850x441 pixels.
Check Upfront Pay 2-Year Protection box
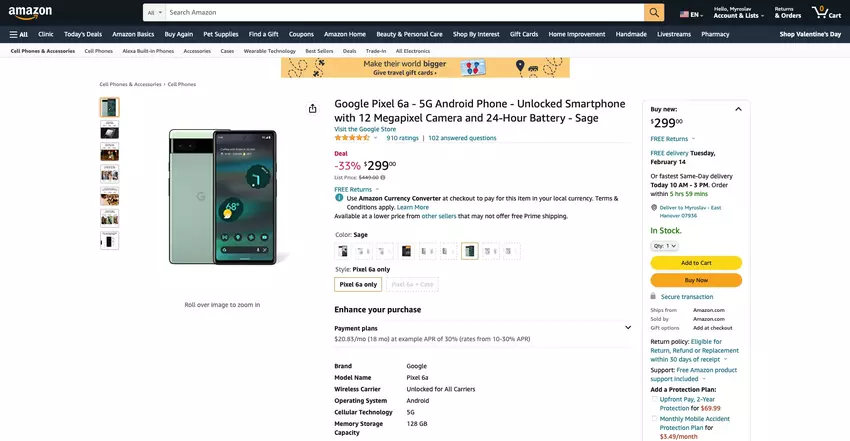[655, 399]
